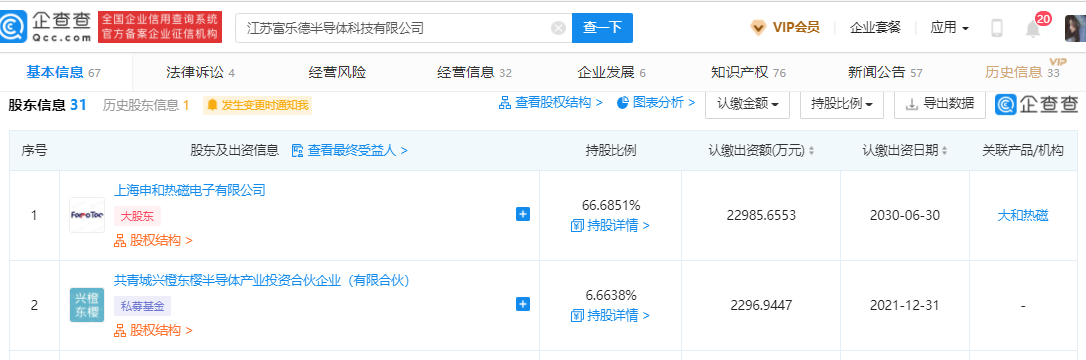Open 上海申和热磁电子有限公司 link

(x=190, y=190)
